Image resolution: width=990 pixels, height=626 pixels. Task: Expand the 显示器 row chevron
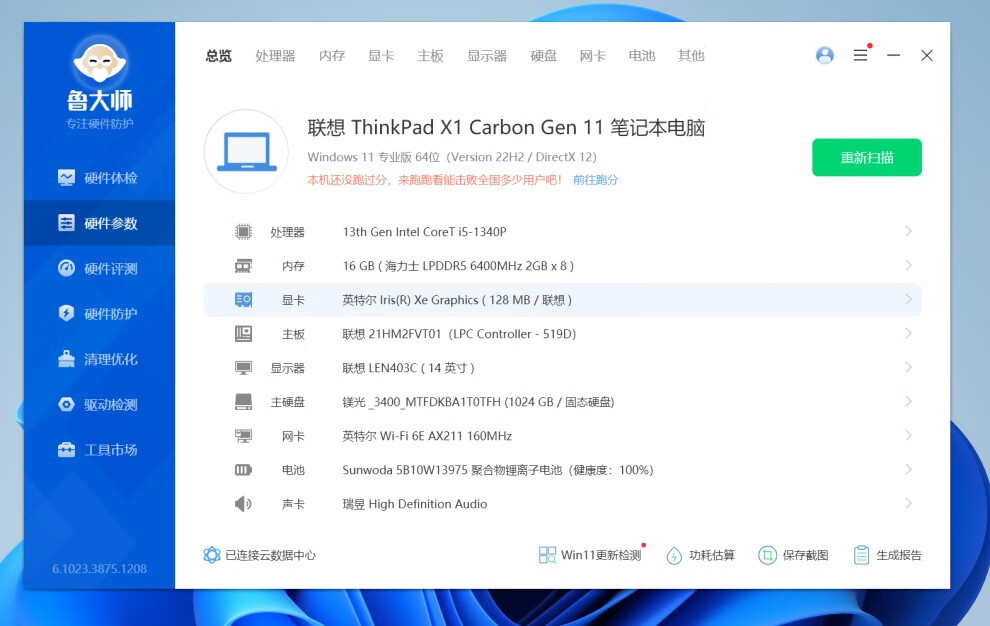(x=909, y=368)
